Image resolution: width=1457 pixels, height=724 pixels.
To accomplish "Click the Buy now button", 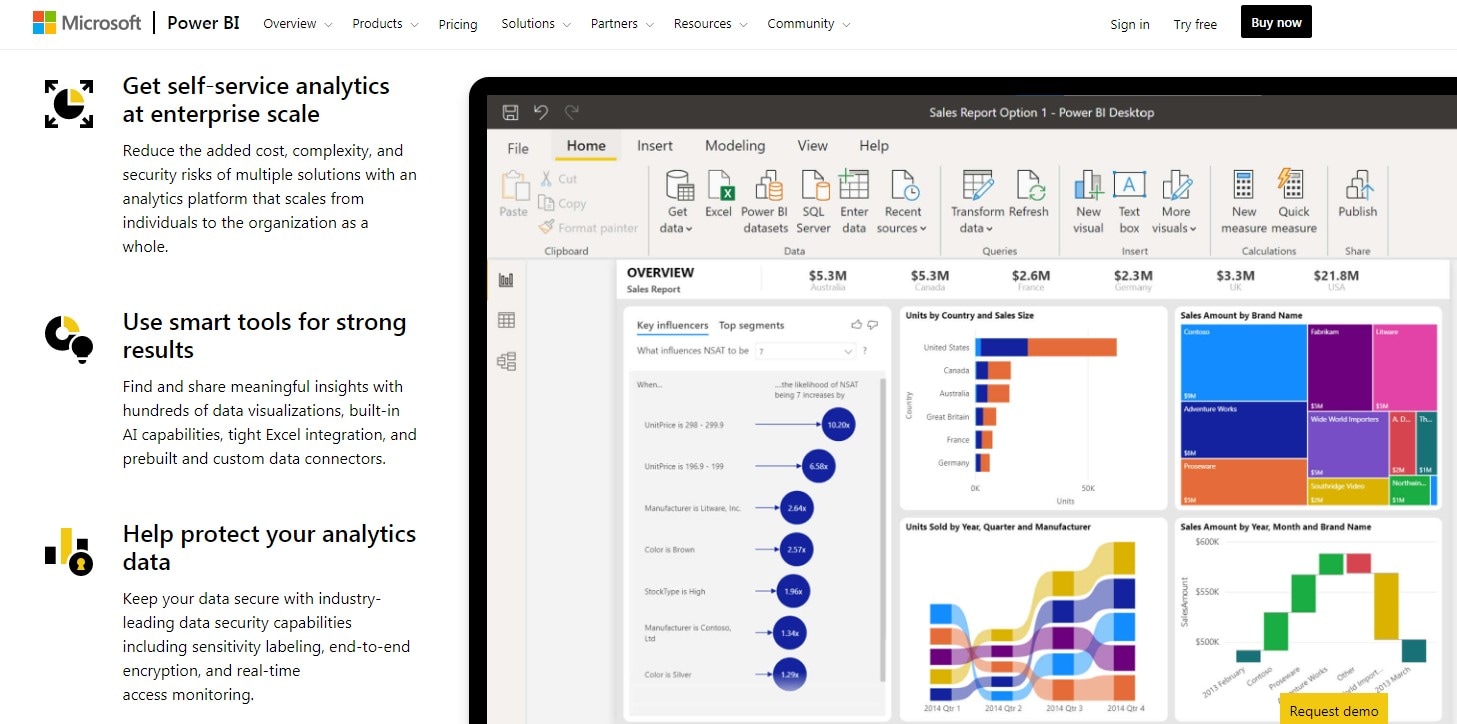I will pos(1276,22).
